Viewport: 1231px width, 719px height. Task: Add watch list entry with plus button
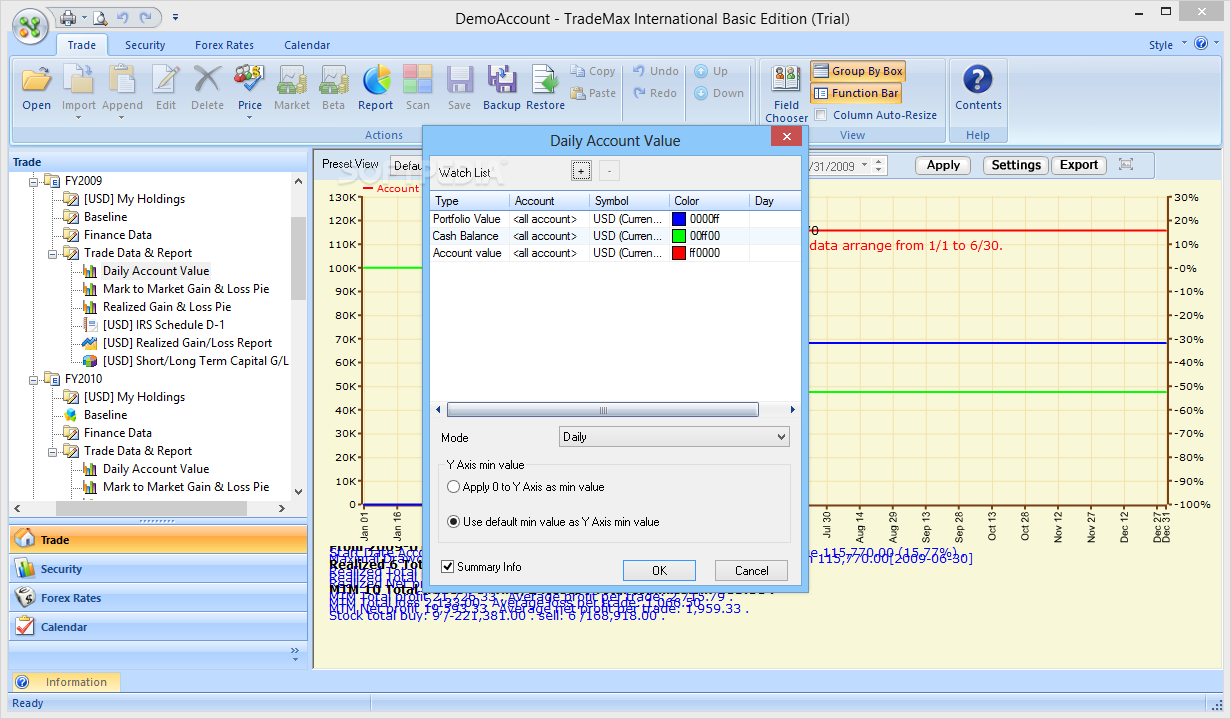[x=580, y=171]
